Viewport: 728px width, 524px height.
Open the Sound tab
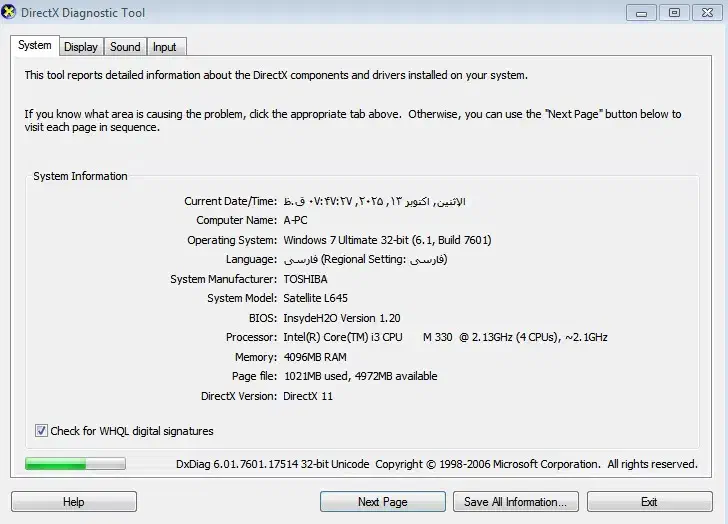pyautogui.click(x=125, y=47)
